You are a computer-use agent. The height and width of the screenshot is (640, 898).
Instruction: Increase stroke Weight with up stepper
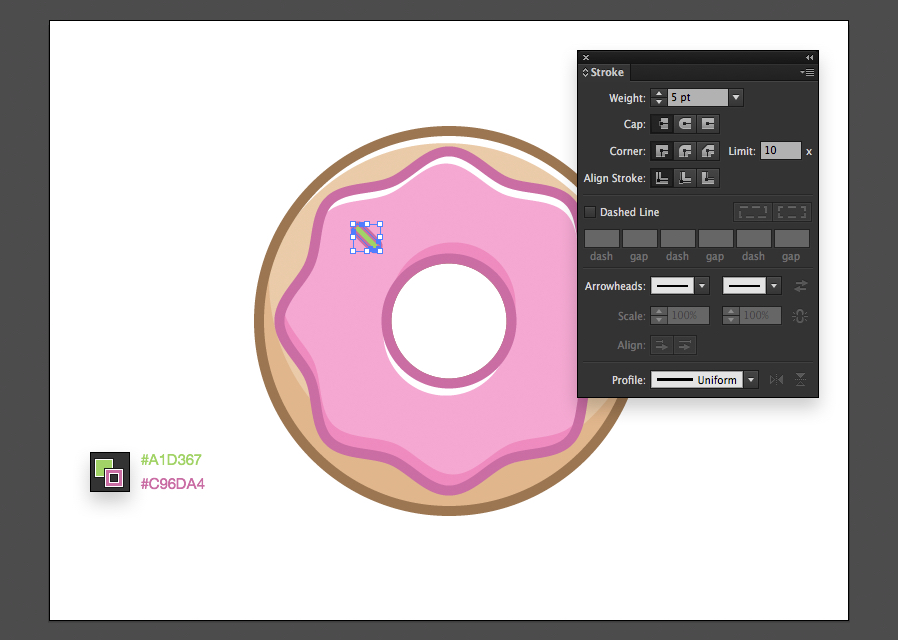(x=659, y=93)
